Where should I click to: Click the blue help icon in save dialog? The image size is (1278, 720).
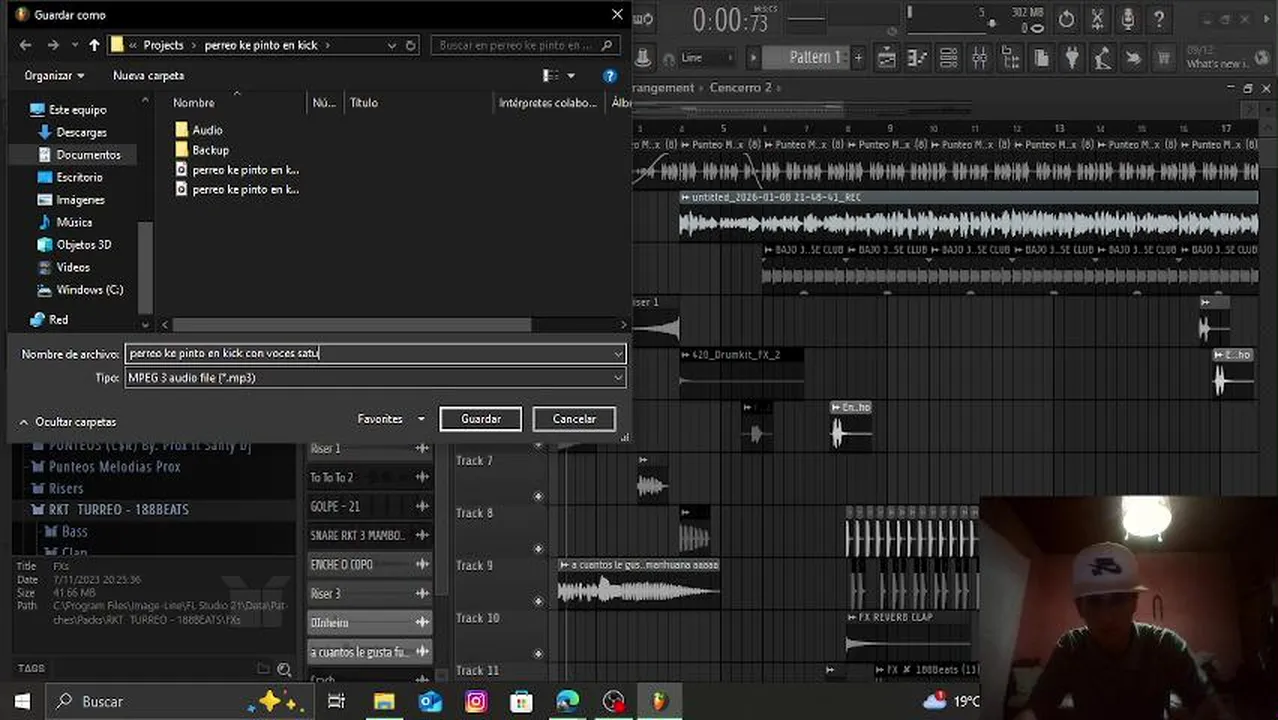pos(609,75)
